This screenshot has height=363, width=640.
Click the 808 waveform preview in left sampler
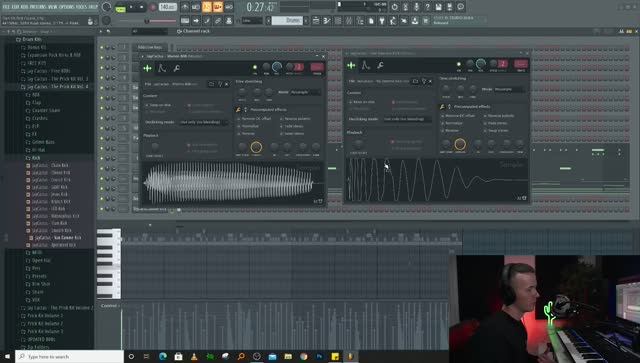(232, 183)
